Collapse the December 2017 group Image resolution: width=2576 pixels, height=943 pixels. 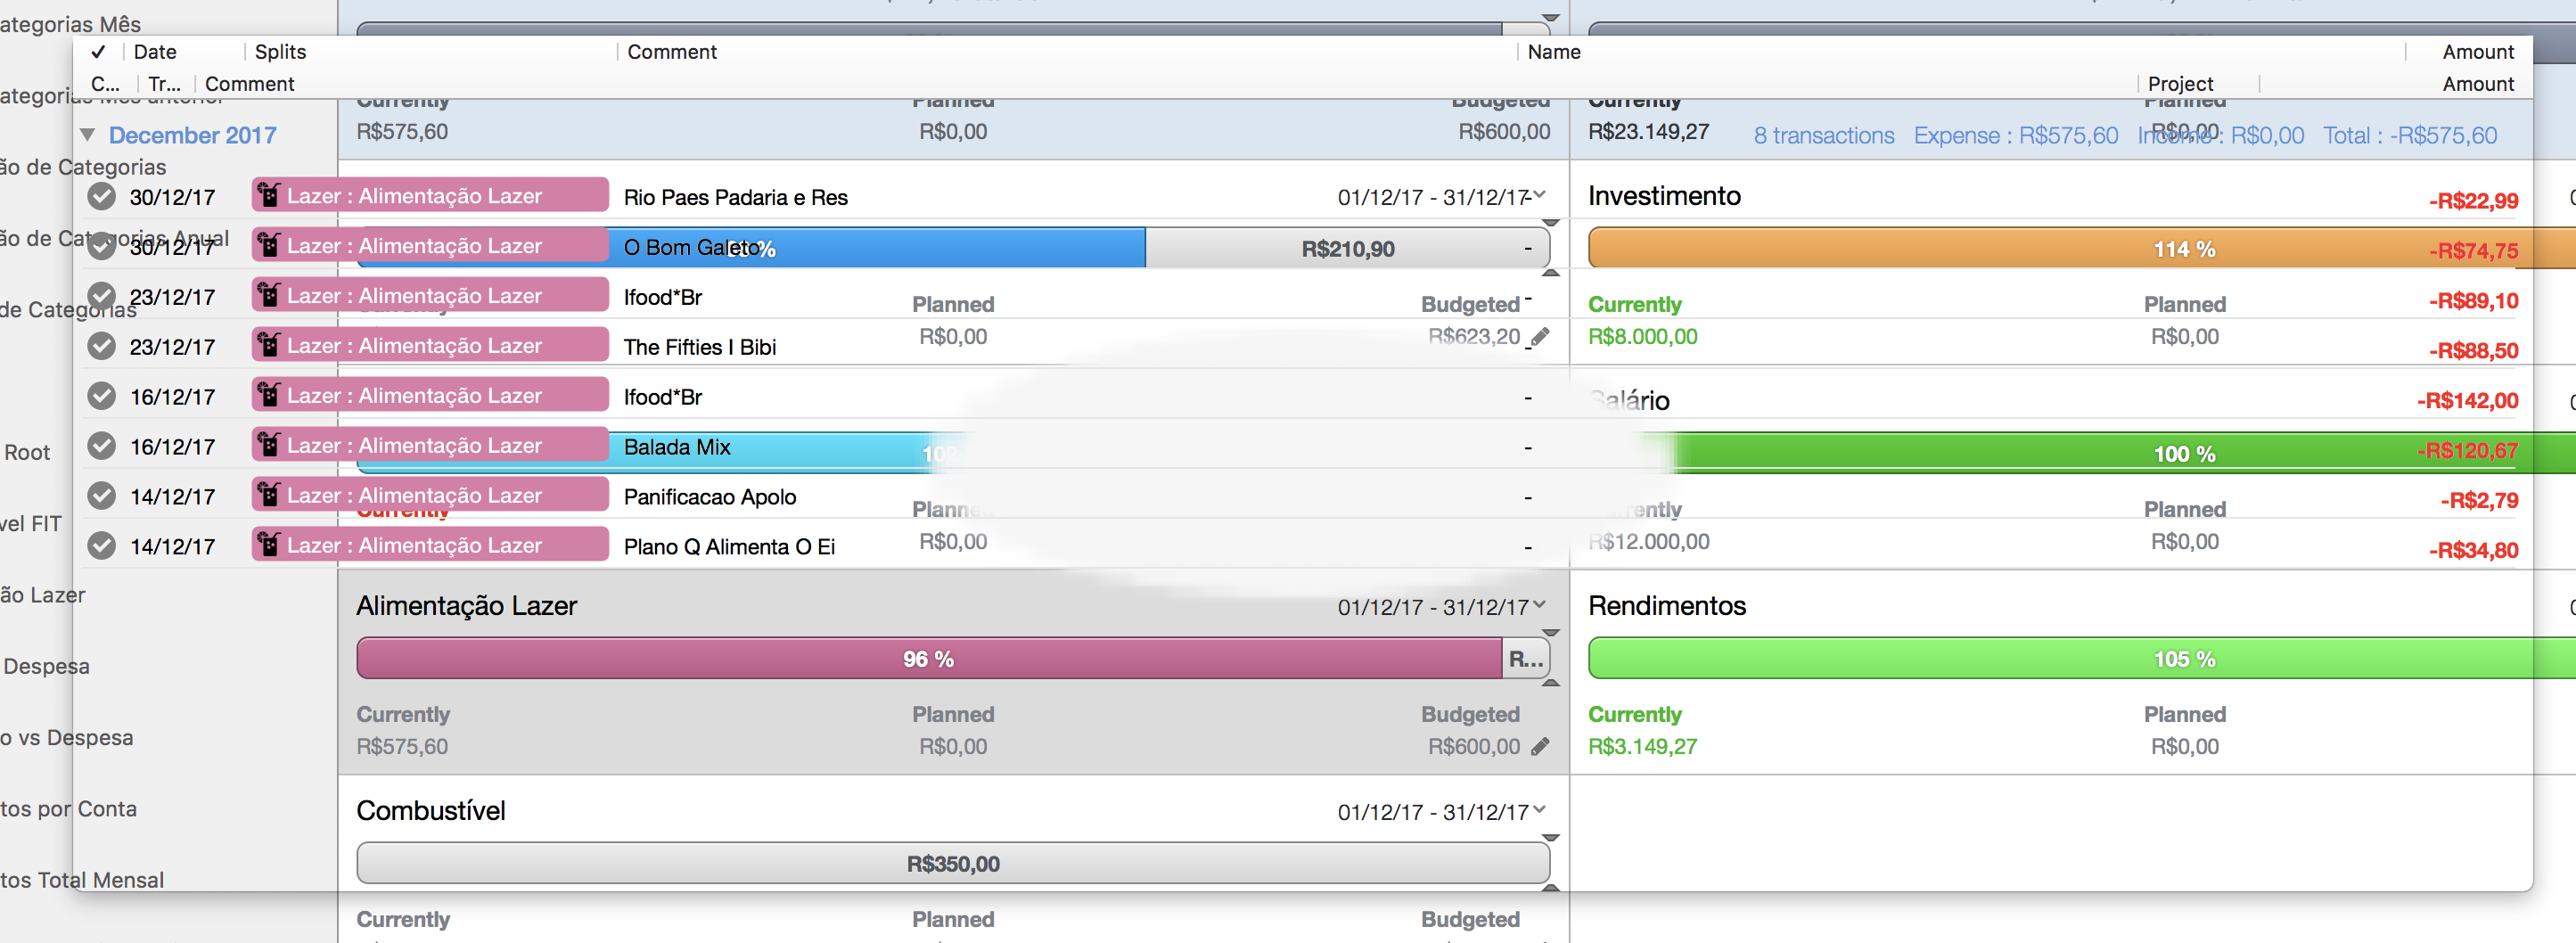click(x=88, y=134)
